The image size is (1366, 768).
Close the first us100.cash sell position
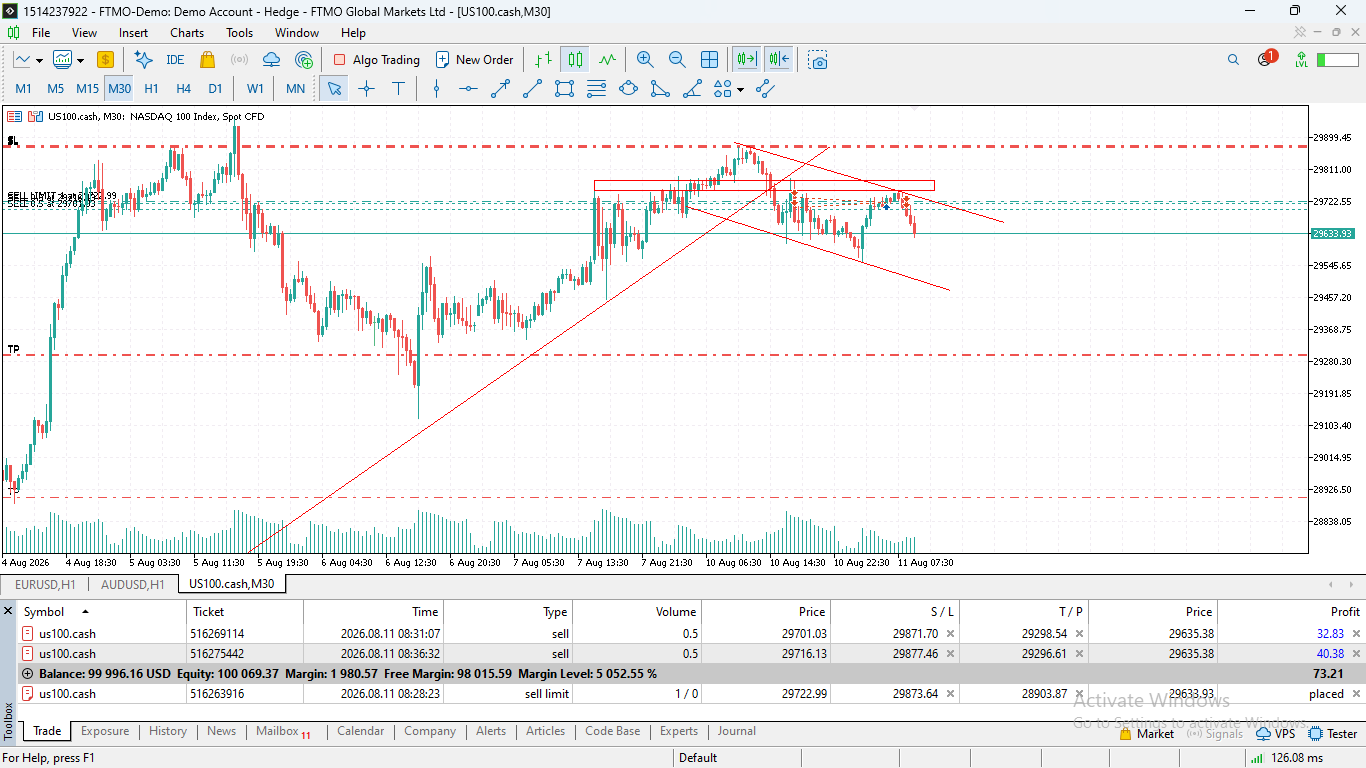(x=1357, y=634)
